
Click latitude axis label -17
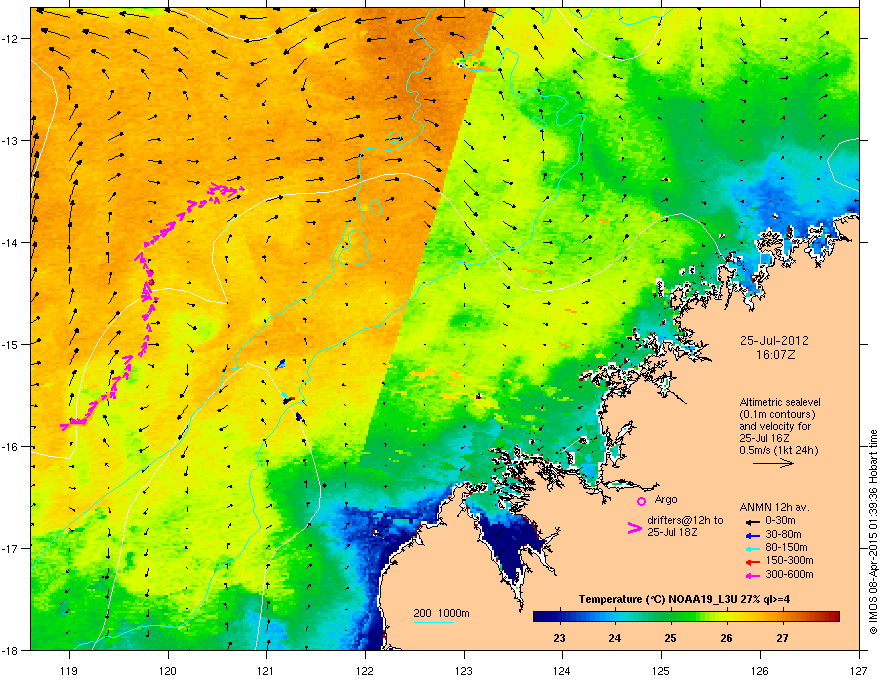[11, 548]
